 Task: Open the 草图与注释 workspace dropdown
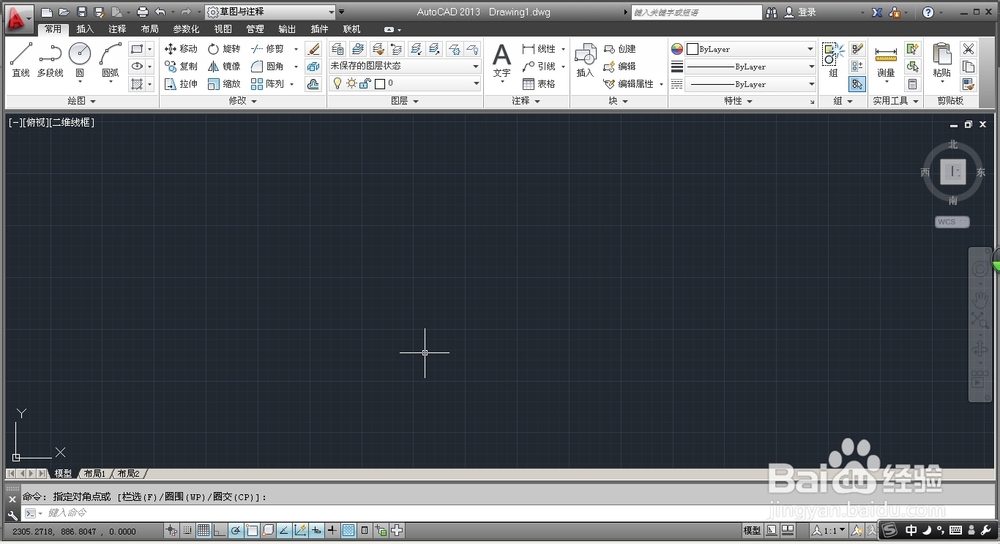pos(270,11)
